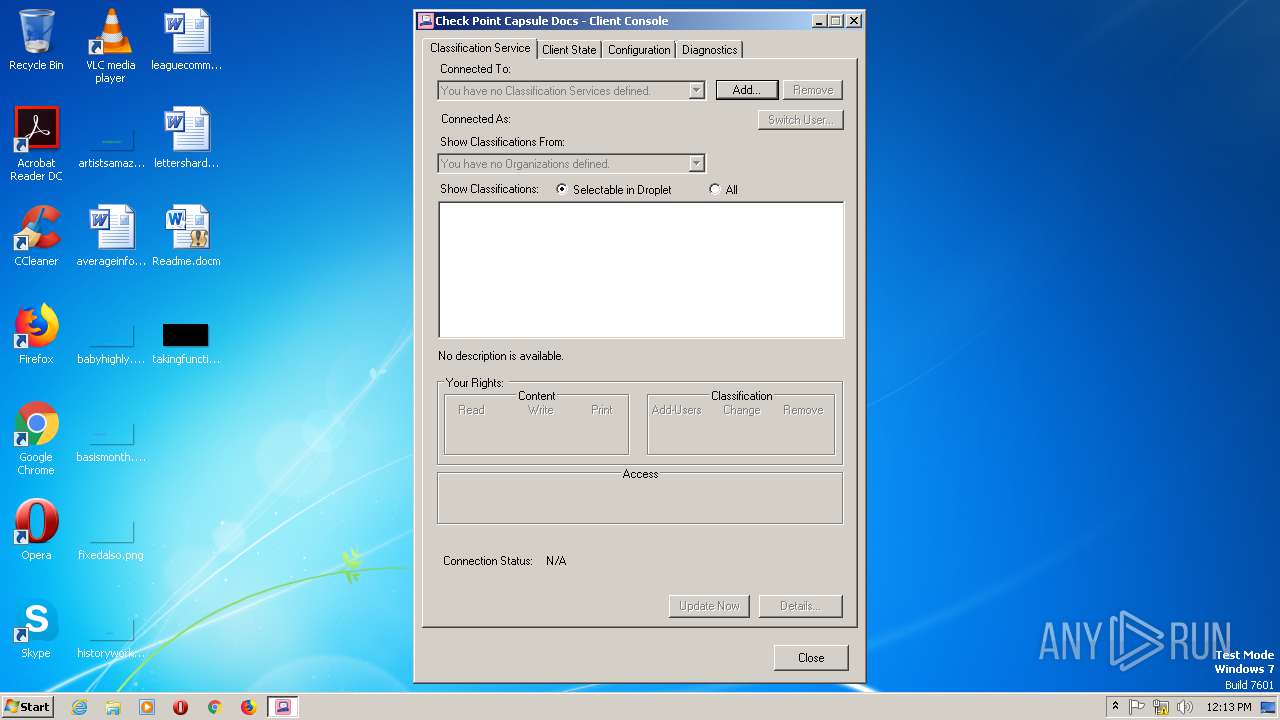
Task: Select the Readme.docm file icon
Action: (186, 236)
